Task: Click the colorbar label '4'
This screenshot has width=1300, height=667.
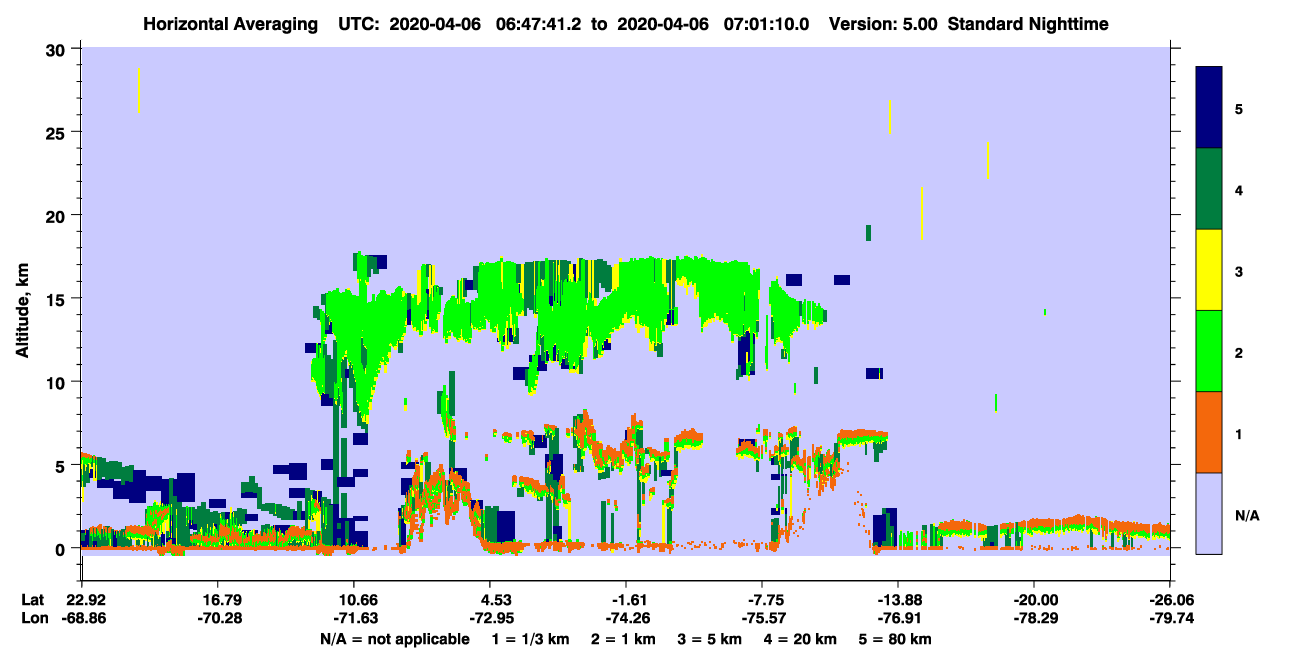Action: tap(1239, 189)
